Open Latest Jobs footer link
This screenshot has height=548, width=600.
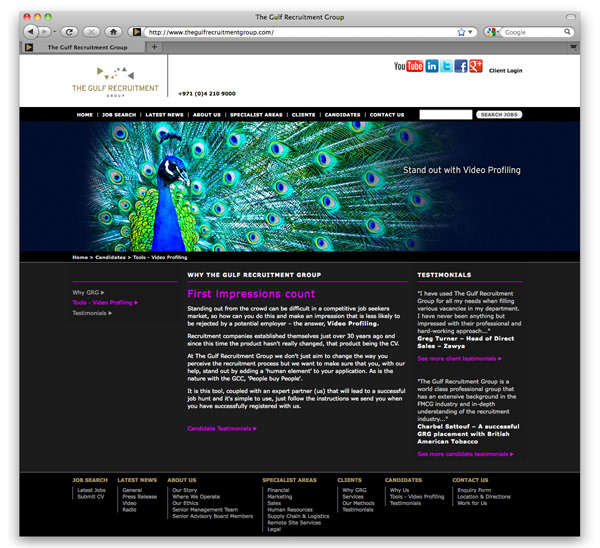pyautogui.click(x=91, y=490)
